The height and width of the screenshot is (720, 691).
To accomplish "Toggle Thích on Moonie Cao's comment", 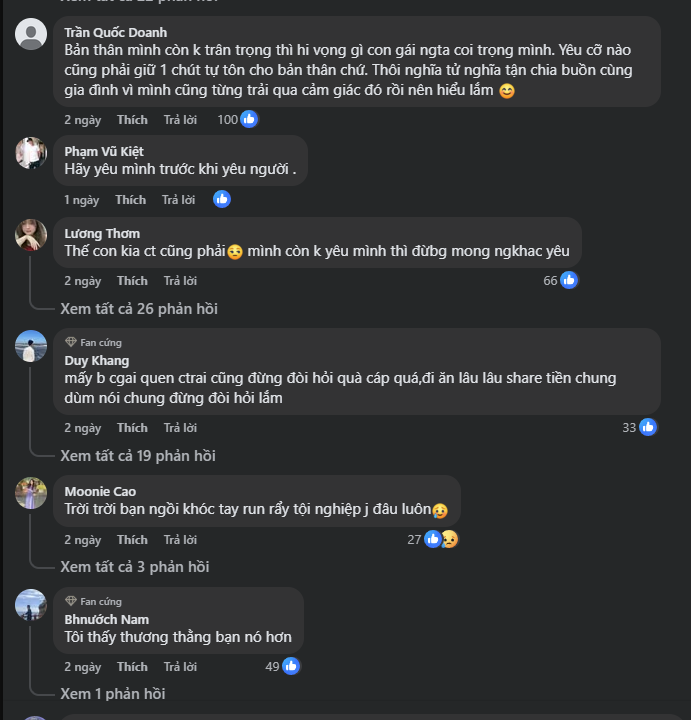I will pos(132,540).
